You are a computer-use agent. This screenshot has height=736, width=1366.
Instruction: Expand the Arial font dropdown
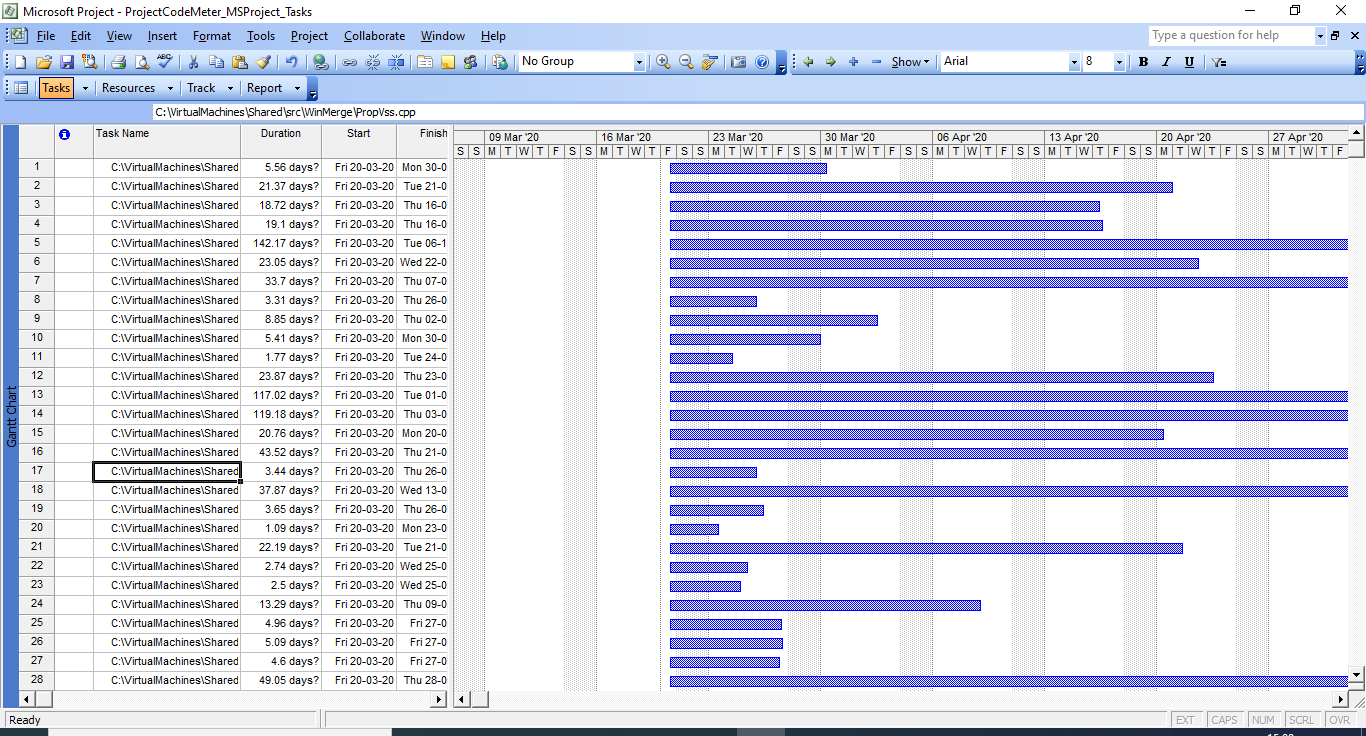(x=1074, y=62)
